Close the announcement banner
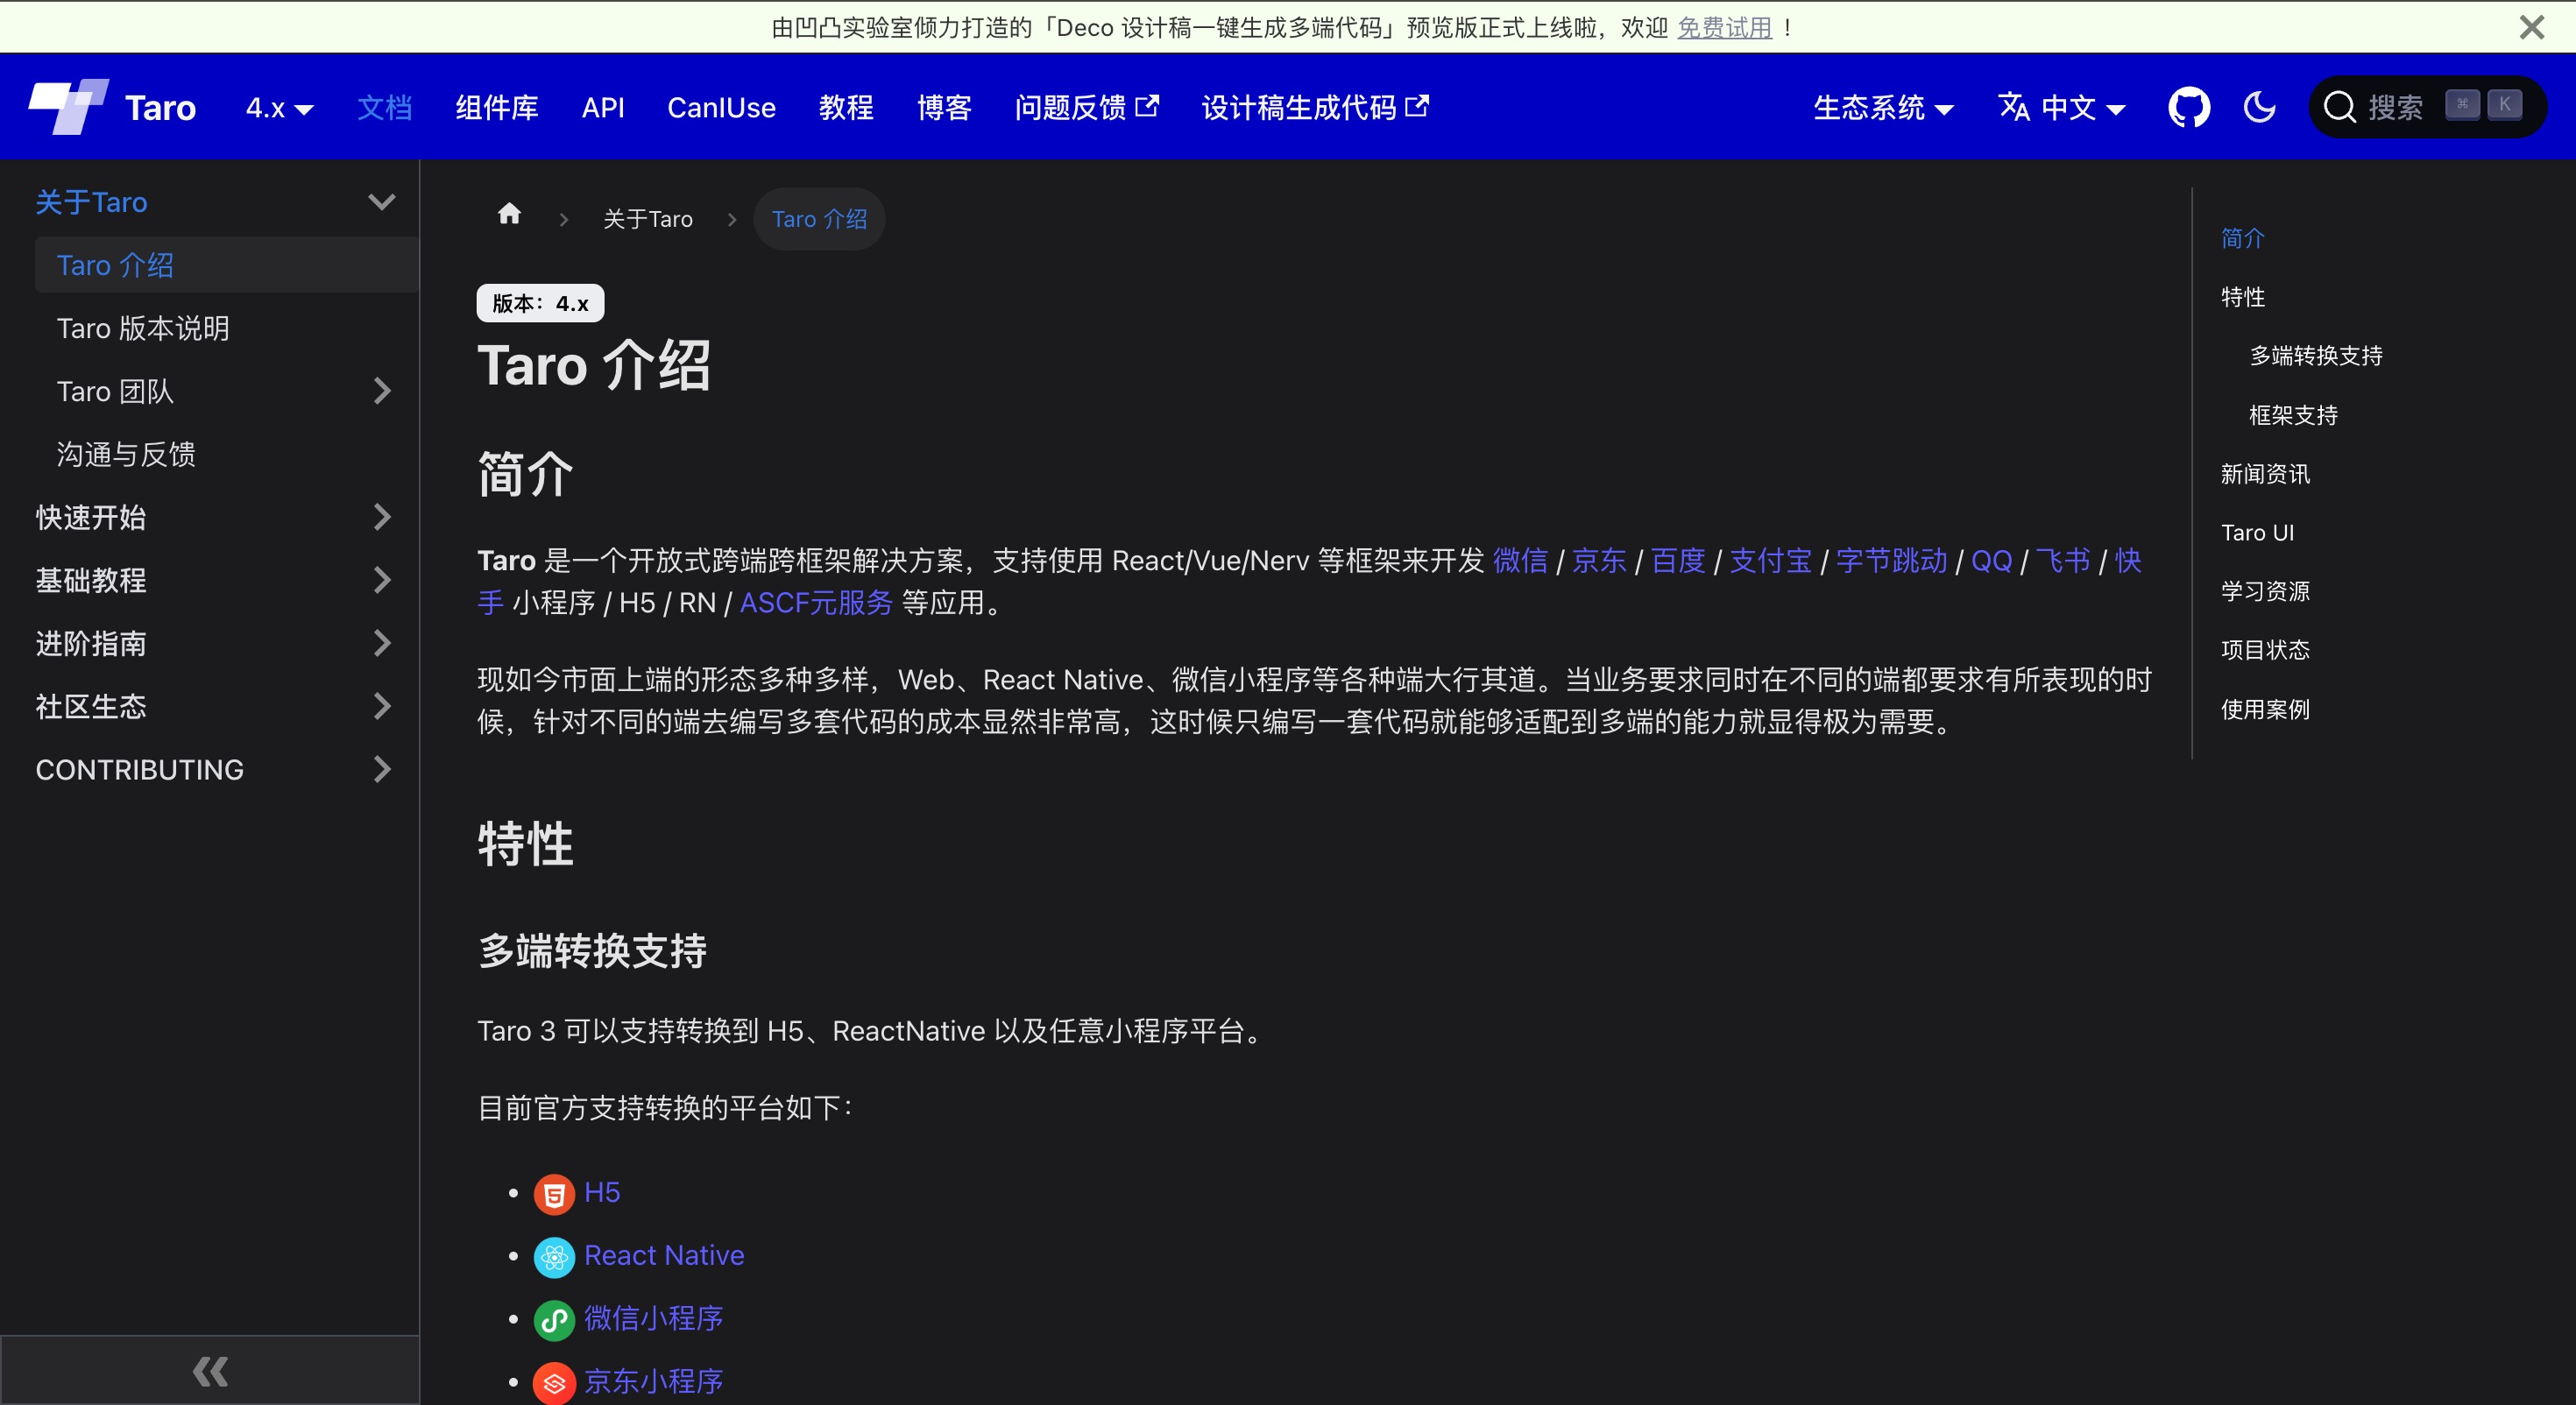 (x=2531, y=27)
